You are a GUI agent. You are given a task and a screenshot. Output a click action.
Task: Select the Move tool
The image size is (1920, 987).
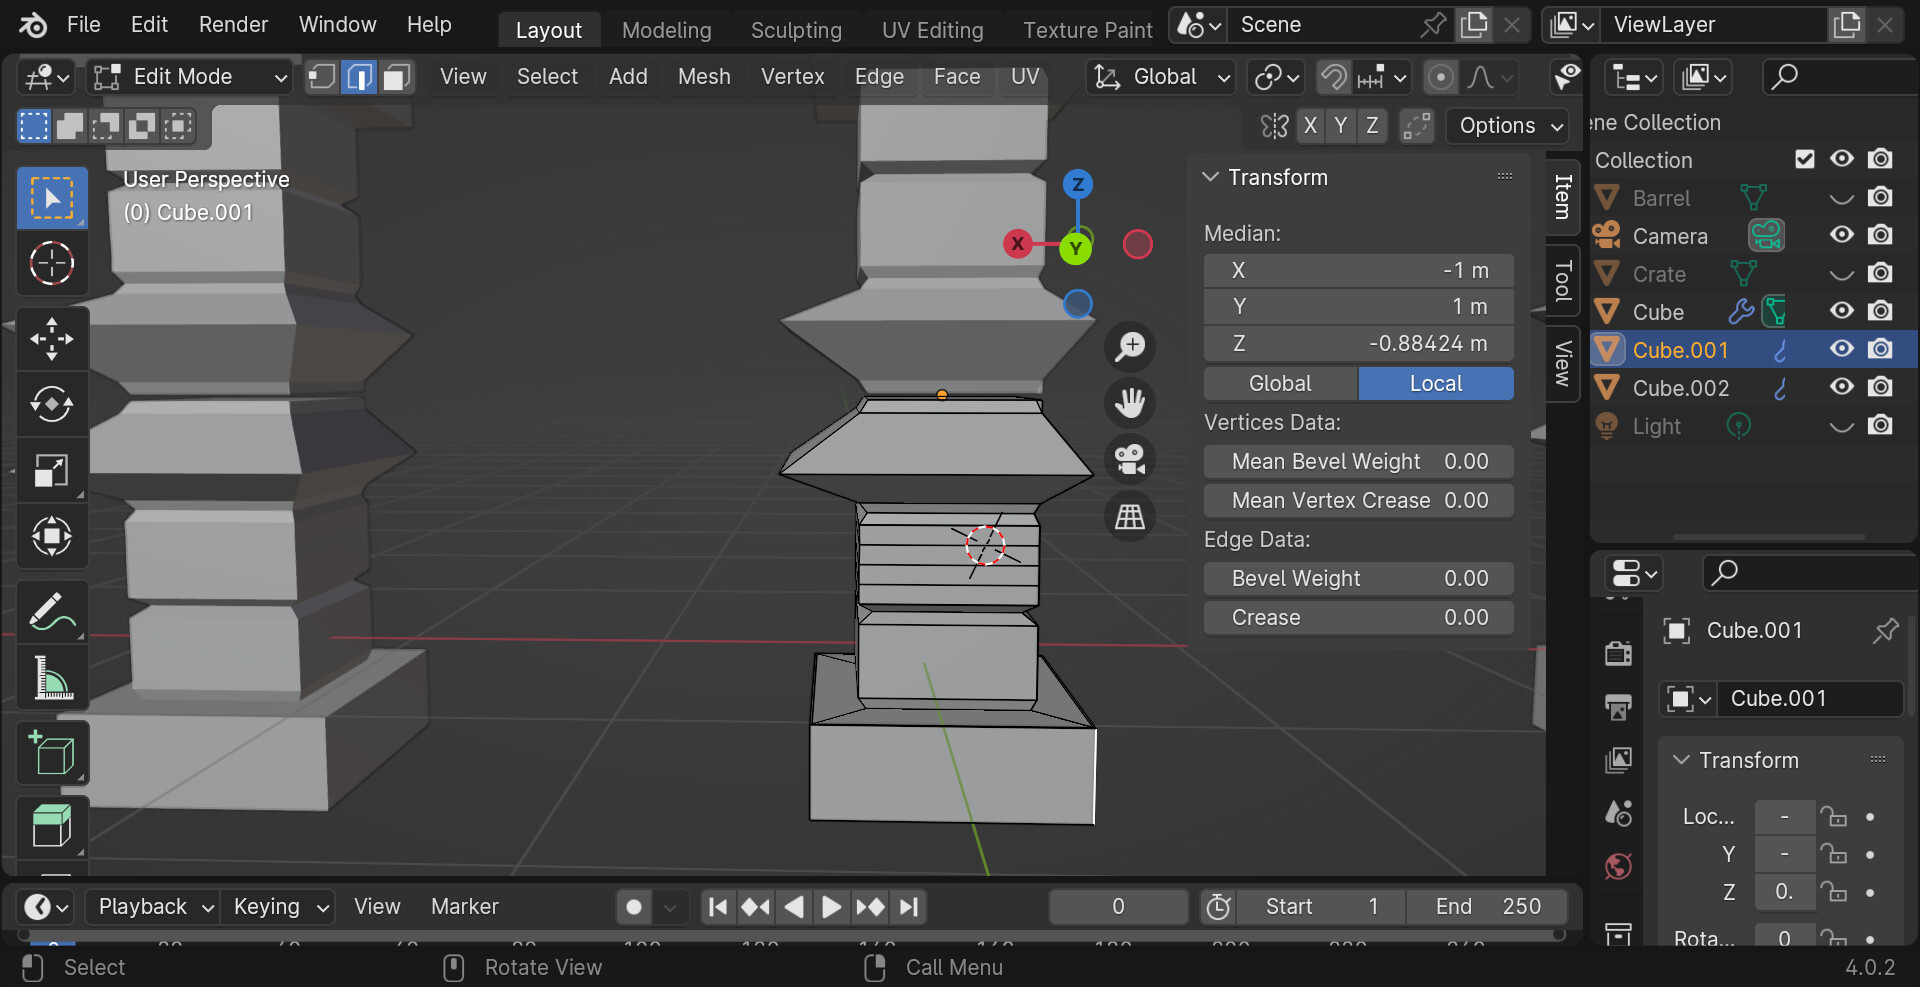pyautogui.click(x=52, y=338)
